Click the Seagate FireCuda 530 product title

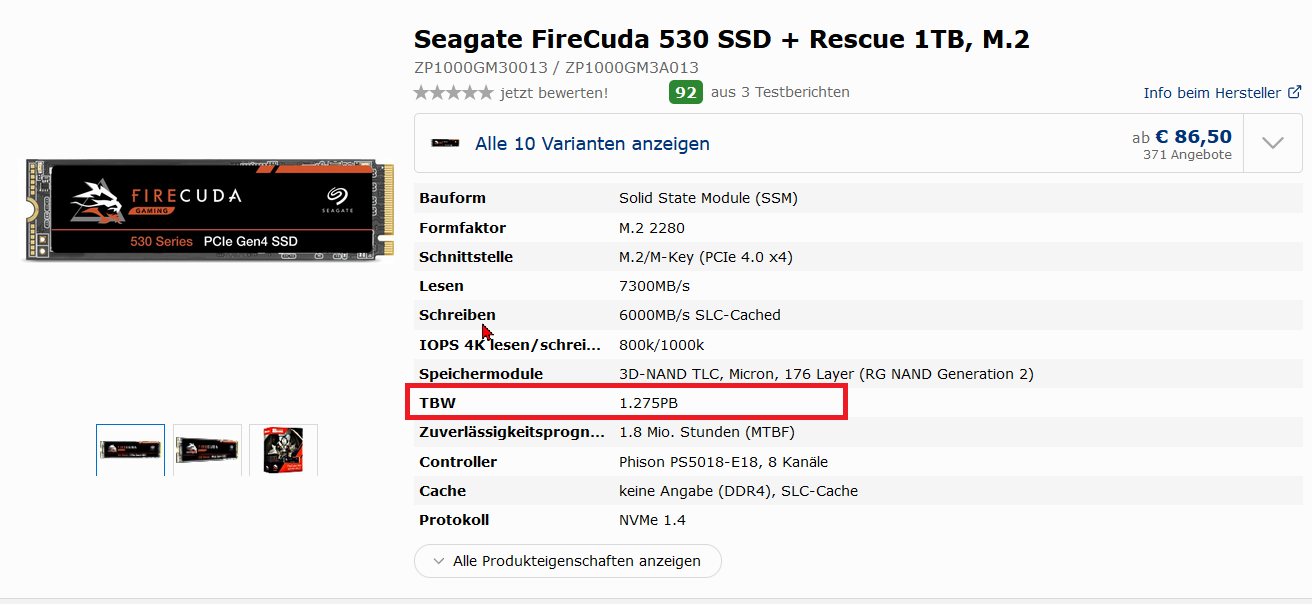[x=721, y=40]
